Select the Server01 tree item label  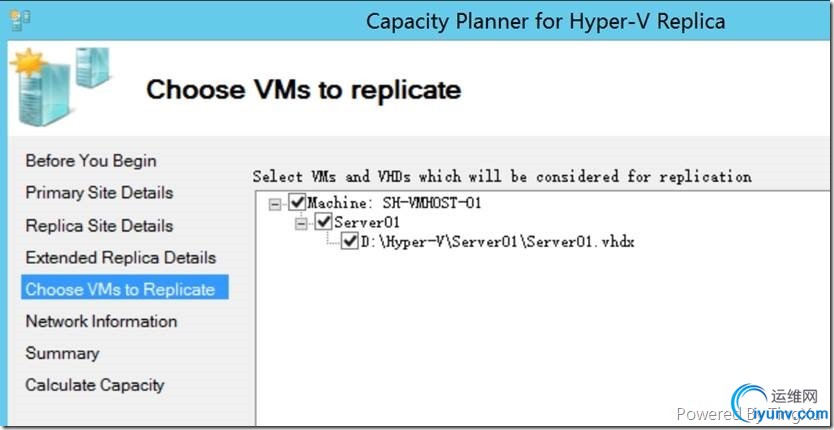(x=369, y=222)
